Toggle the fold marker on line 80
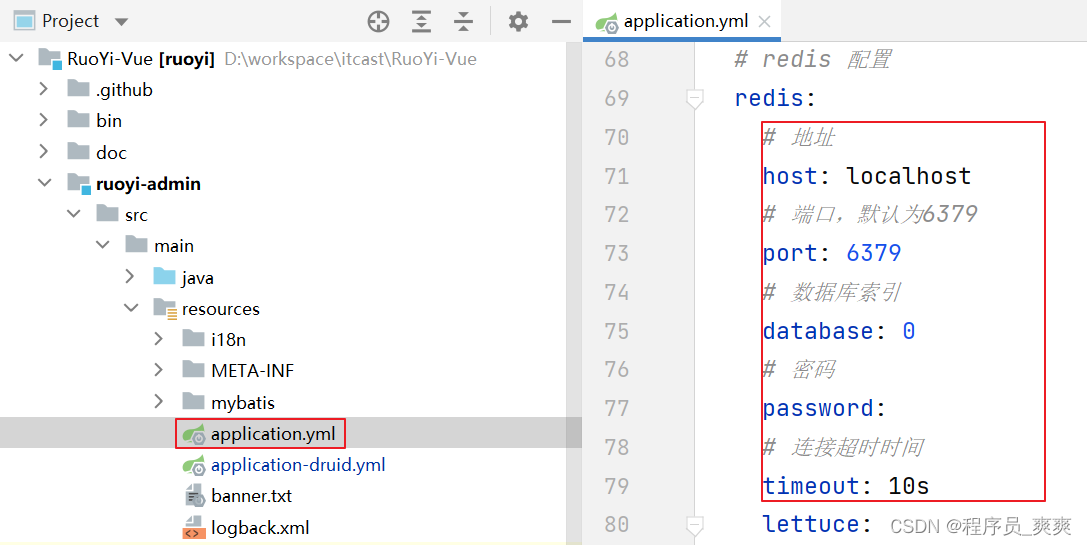 coord(695,525)
